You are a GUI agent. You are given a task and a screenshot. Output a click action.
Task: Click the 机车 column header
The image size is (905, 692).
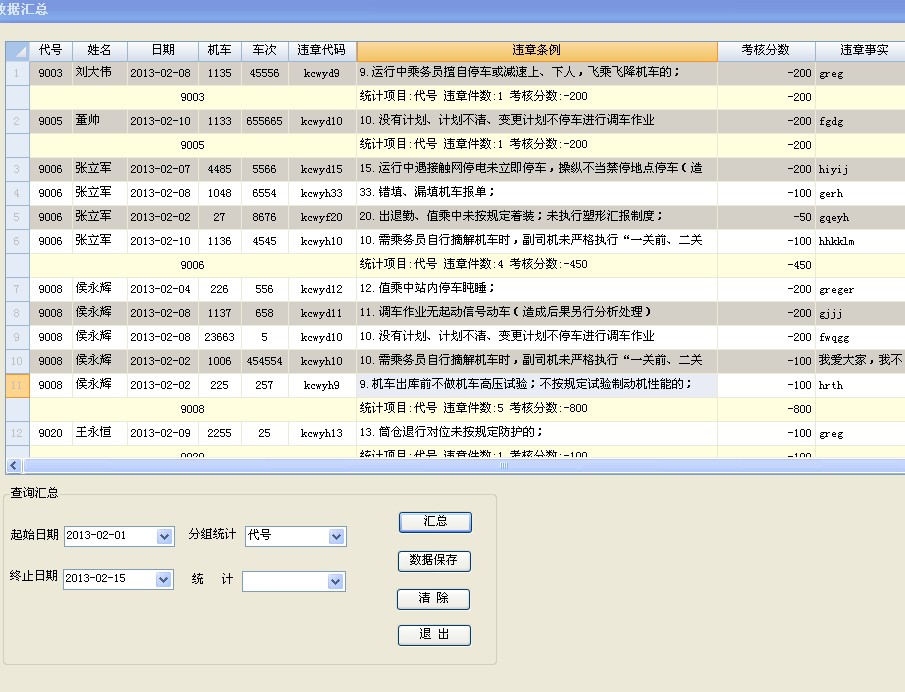pyautogui.click(x=219, y=51)
